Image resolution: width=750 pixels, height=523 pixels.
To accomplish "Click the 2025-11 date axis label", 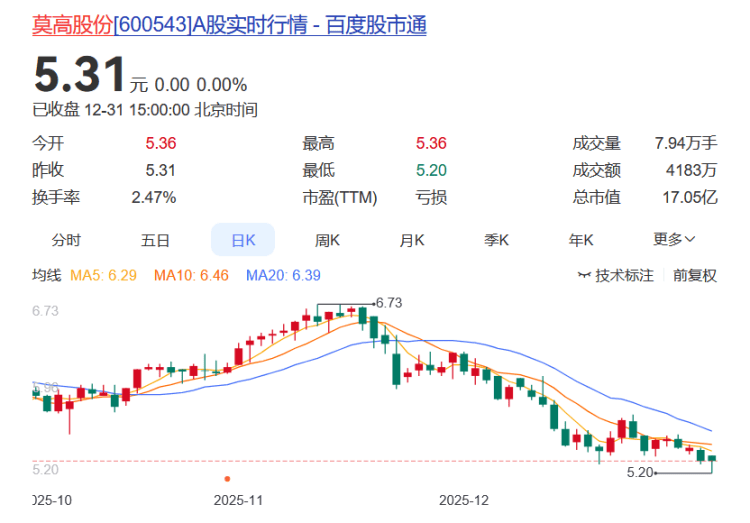I will pos(238,501).
